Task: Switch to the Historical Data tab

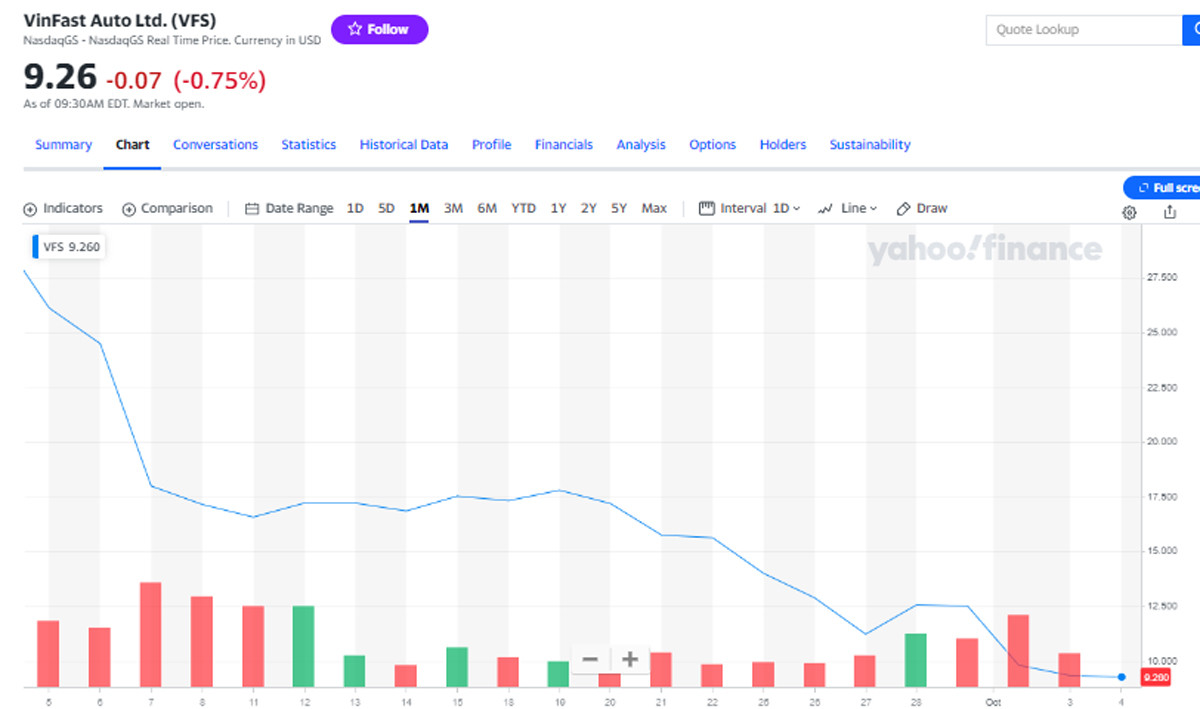Action: pyautogui.click(x=404, y=145)
